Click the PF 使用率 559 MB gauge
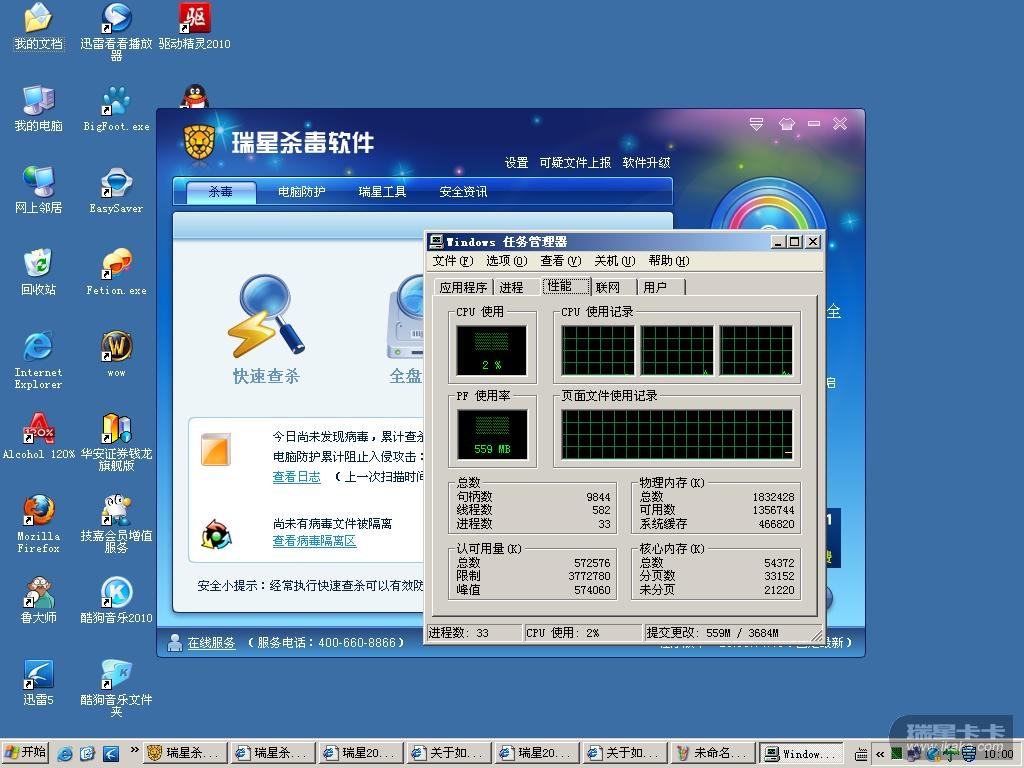 coord(492,434)
